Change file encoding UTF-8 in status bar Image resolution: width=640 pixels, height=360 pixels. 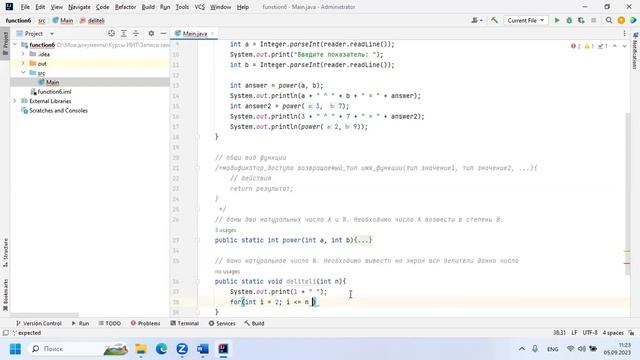[590, 333]
